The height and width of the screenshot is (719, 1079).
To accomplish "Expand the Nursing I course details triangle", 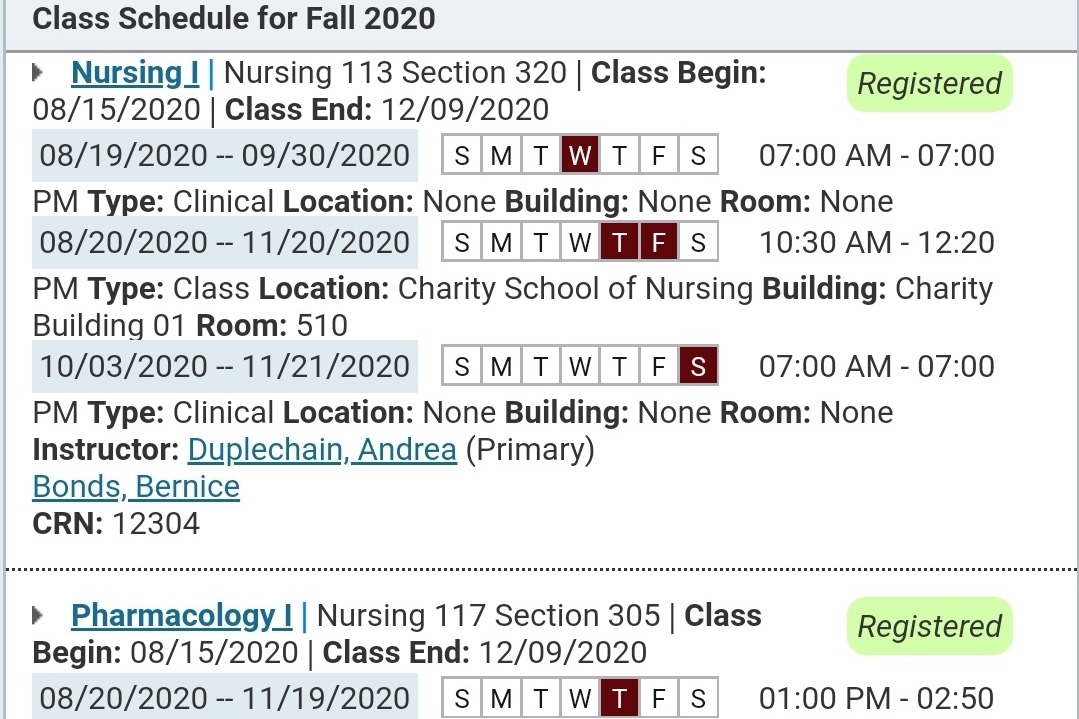I will 39,72.
